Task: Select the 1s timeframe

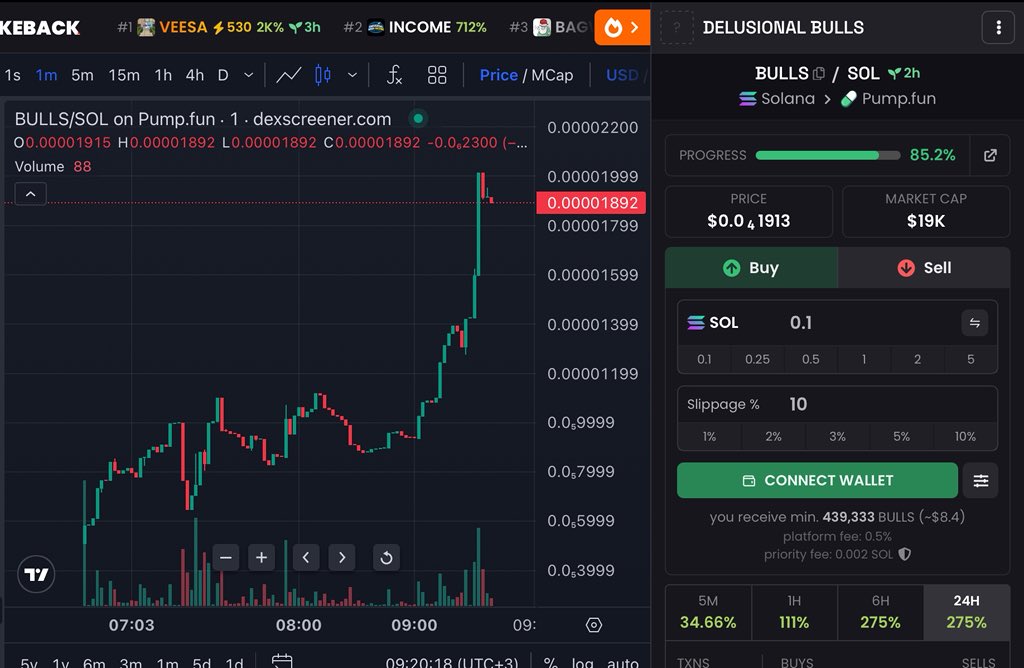Action: click(12, 75)
